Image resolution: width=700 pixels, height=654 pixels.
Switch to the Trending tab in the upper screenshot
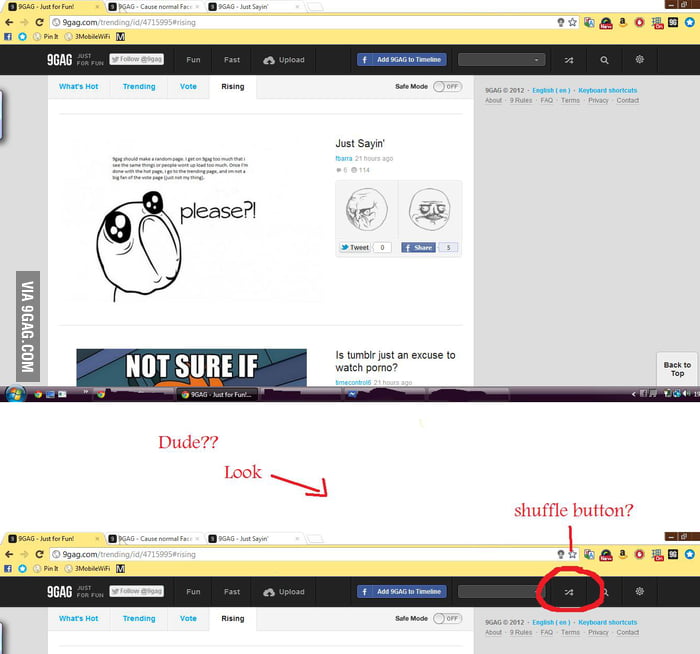click(139, 87)
